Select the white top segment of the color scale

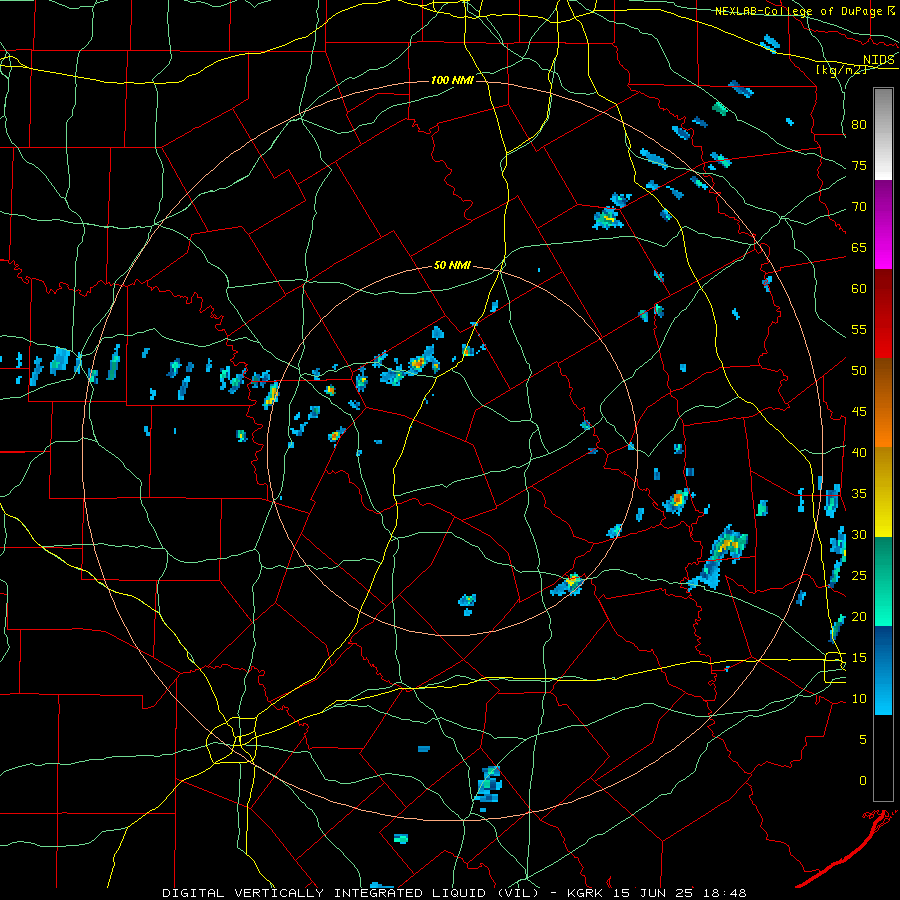click(883, 134)
